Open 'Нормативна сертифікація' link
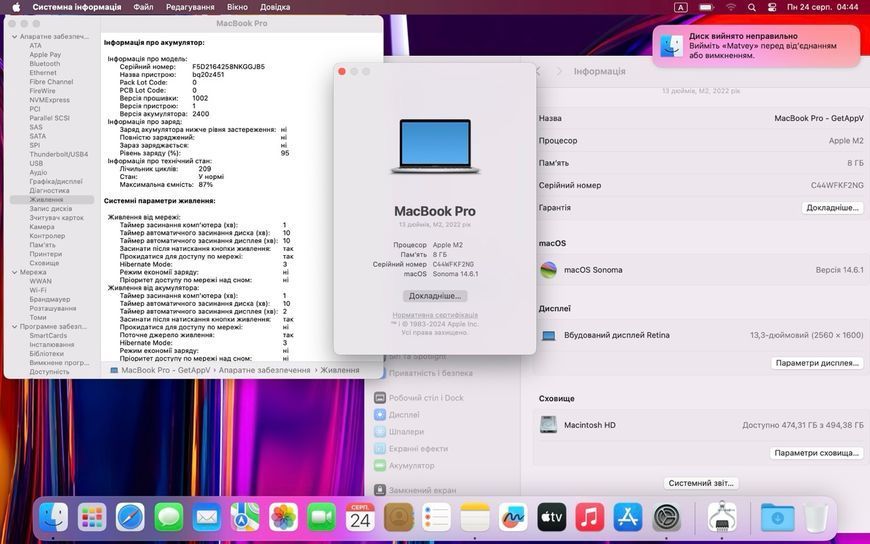 (435, 315)
